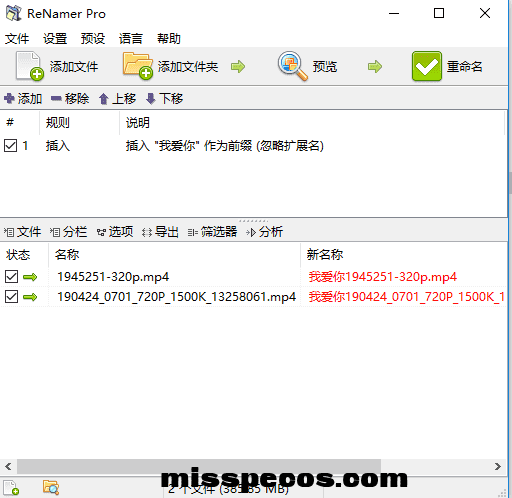Viewport: 512px width, 498px height.
Task: Click the horizontal scrollbar left arrow
Action: [8, 466]
